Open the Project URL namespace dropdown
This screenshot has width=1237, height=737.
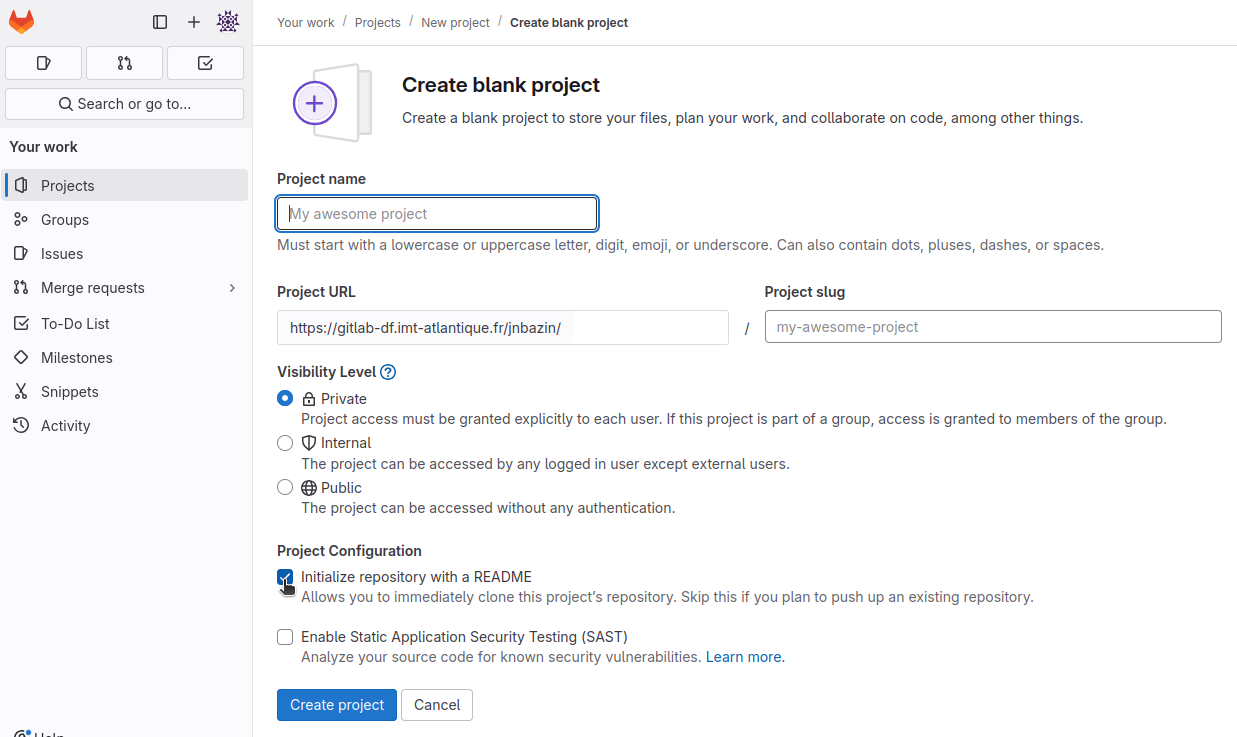[x=502, y=327]
